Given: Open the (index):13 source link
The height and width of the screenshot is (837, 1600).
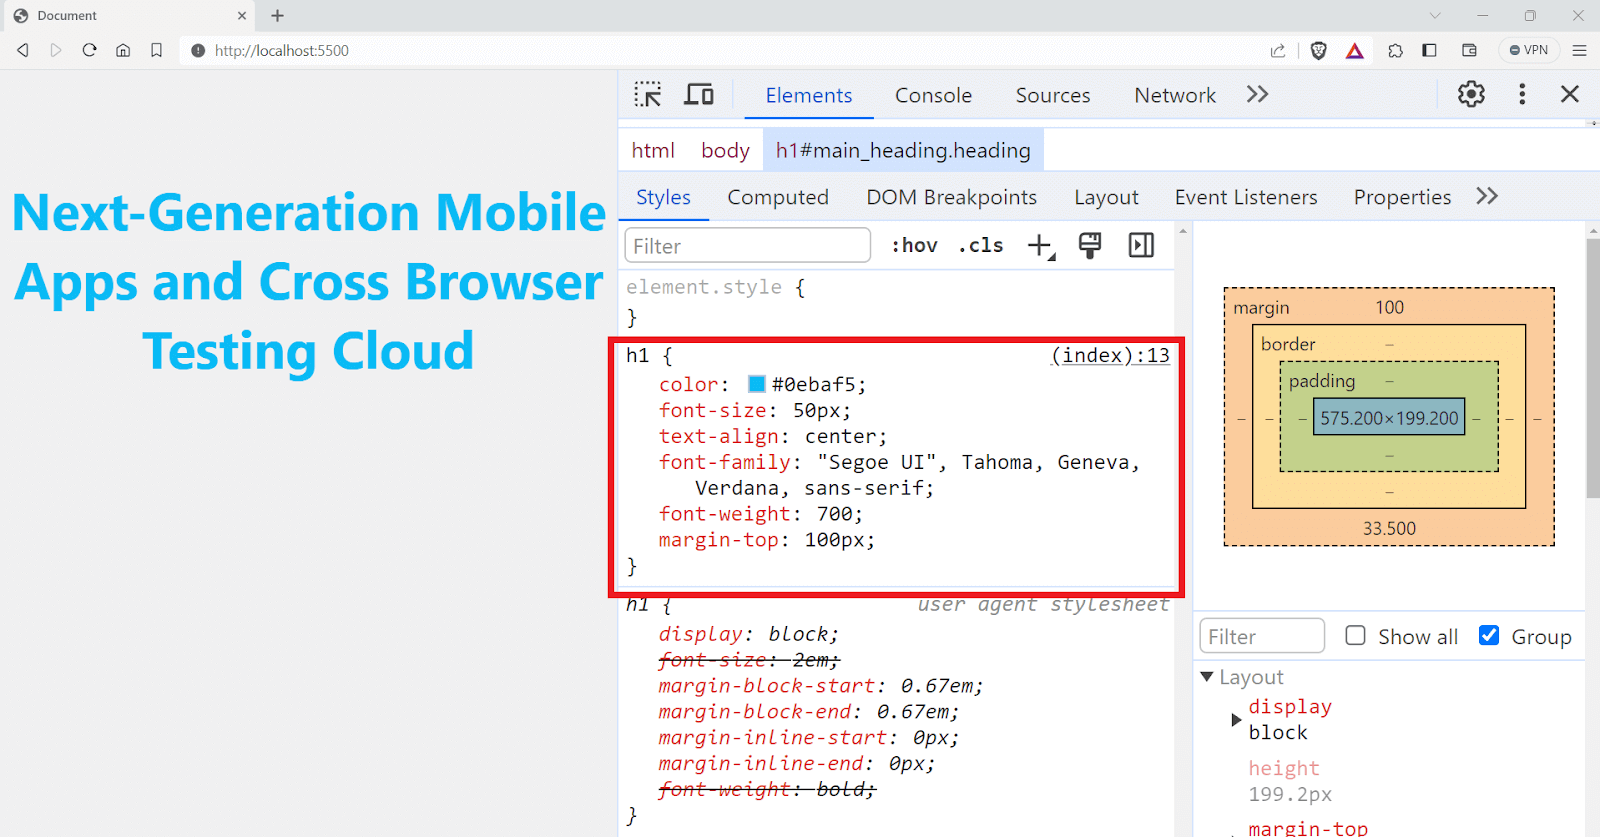Looking at the screenshot, I should (x=1110, y=356).
